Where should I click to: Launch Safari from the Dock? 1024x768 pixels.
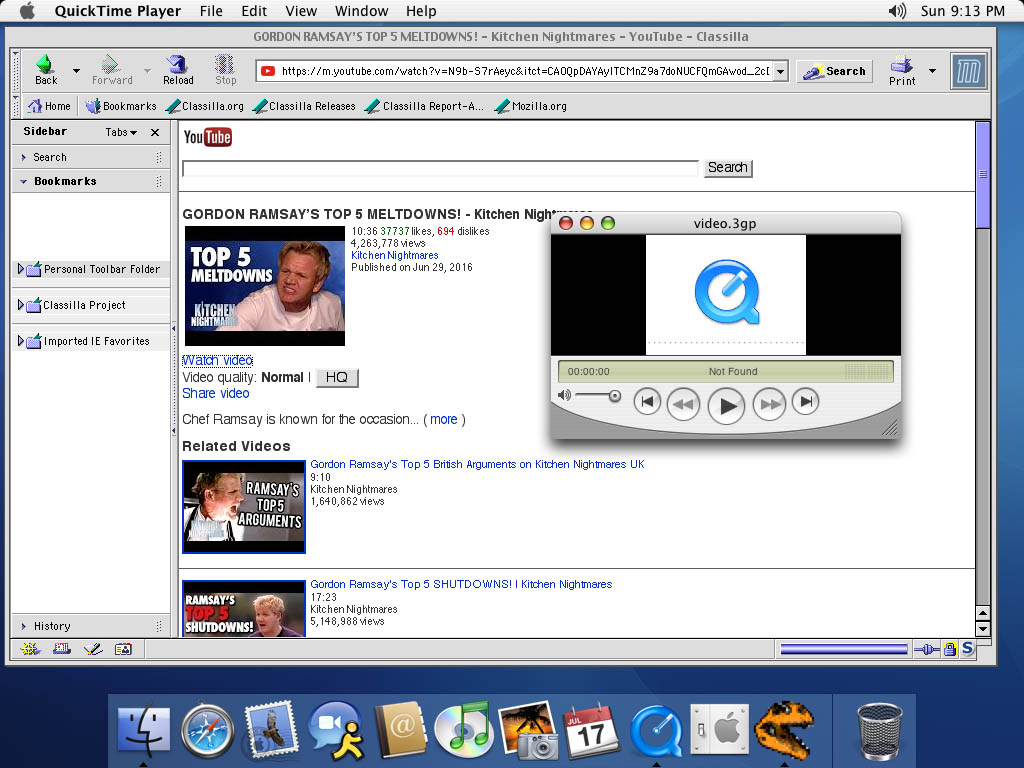[x=208, y=731]
